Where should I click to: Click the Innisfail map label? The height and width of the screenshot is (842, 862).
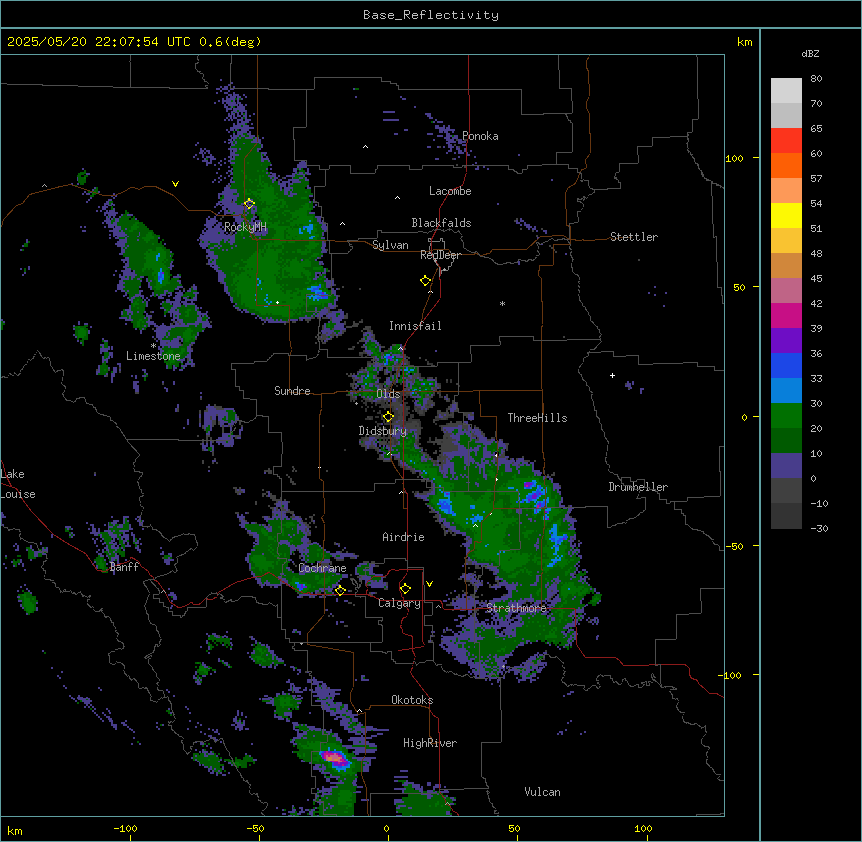point(415,326)
